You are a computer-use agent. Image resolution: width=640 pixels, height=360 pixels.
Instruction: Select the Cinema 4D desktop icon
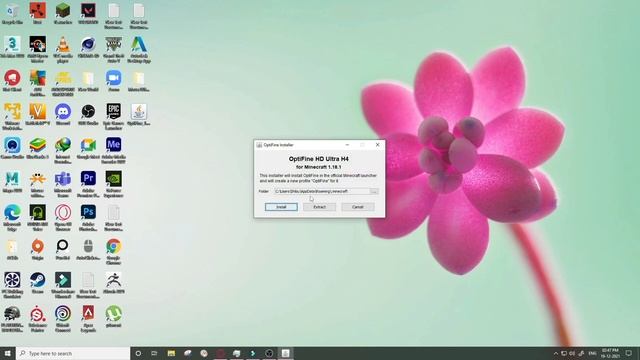(88, 47)
